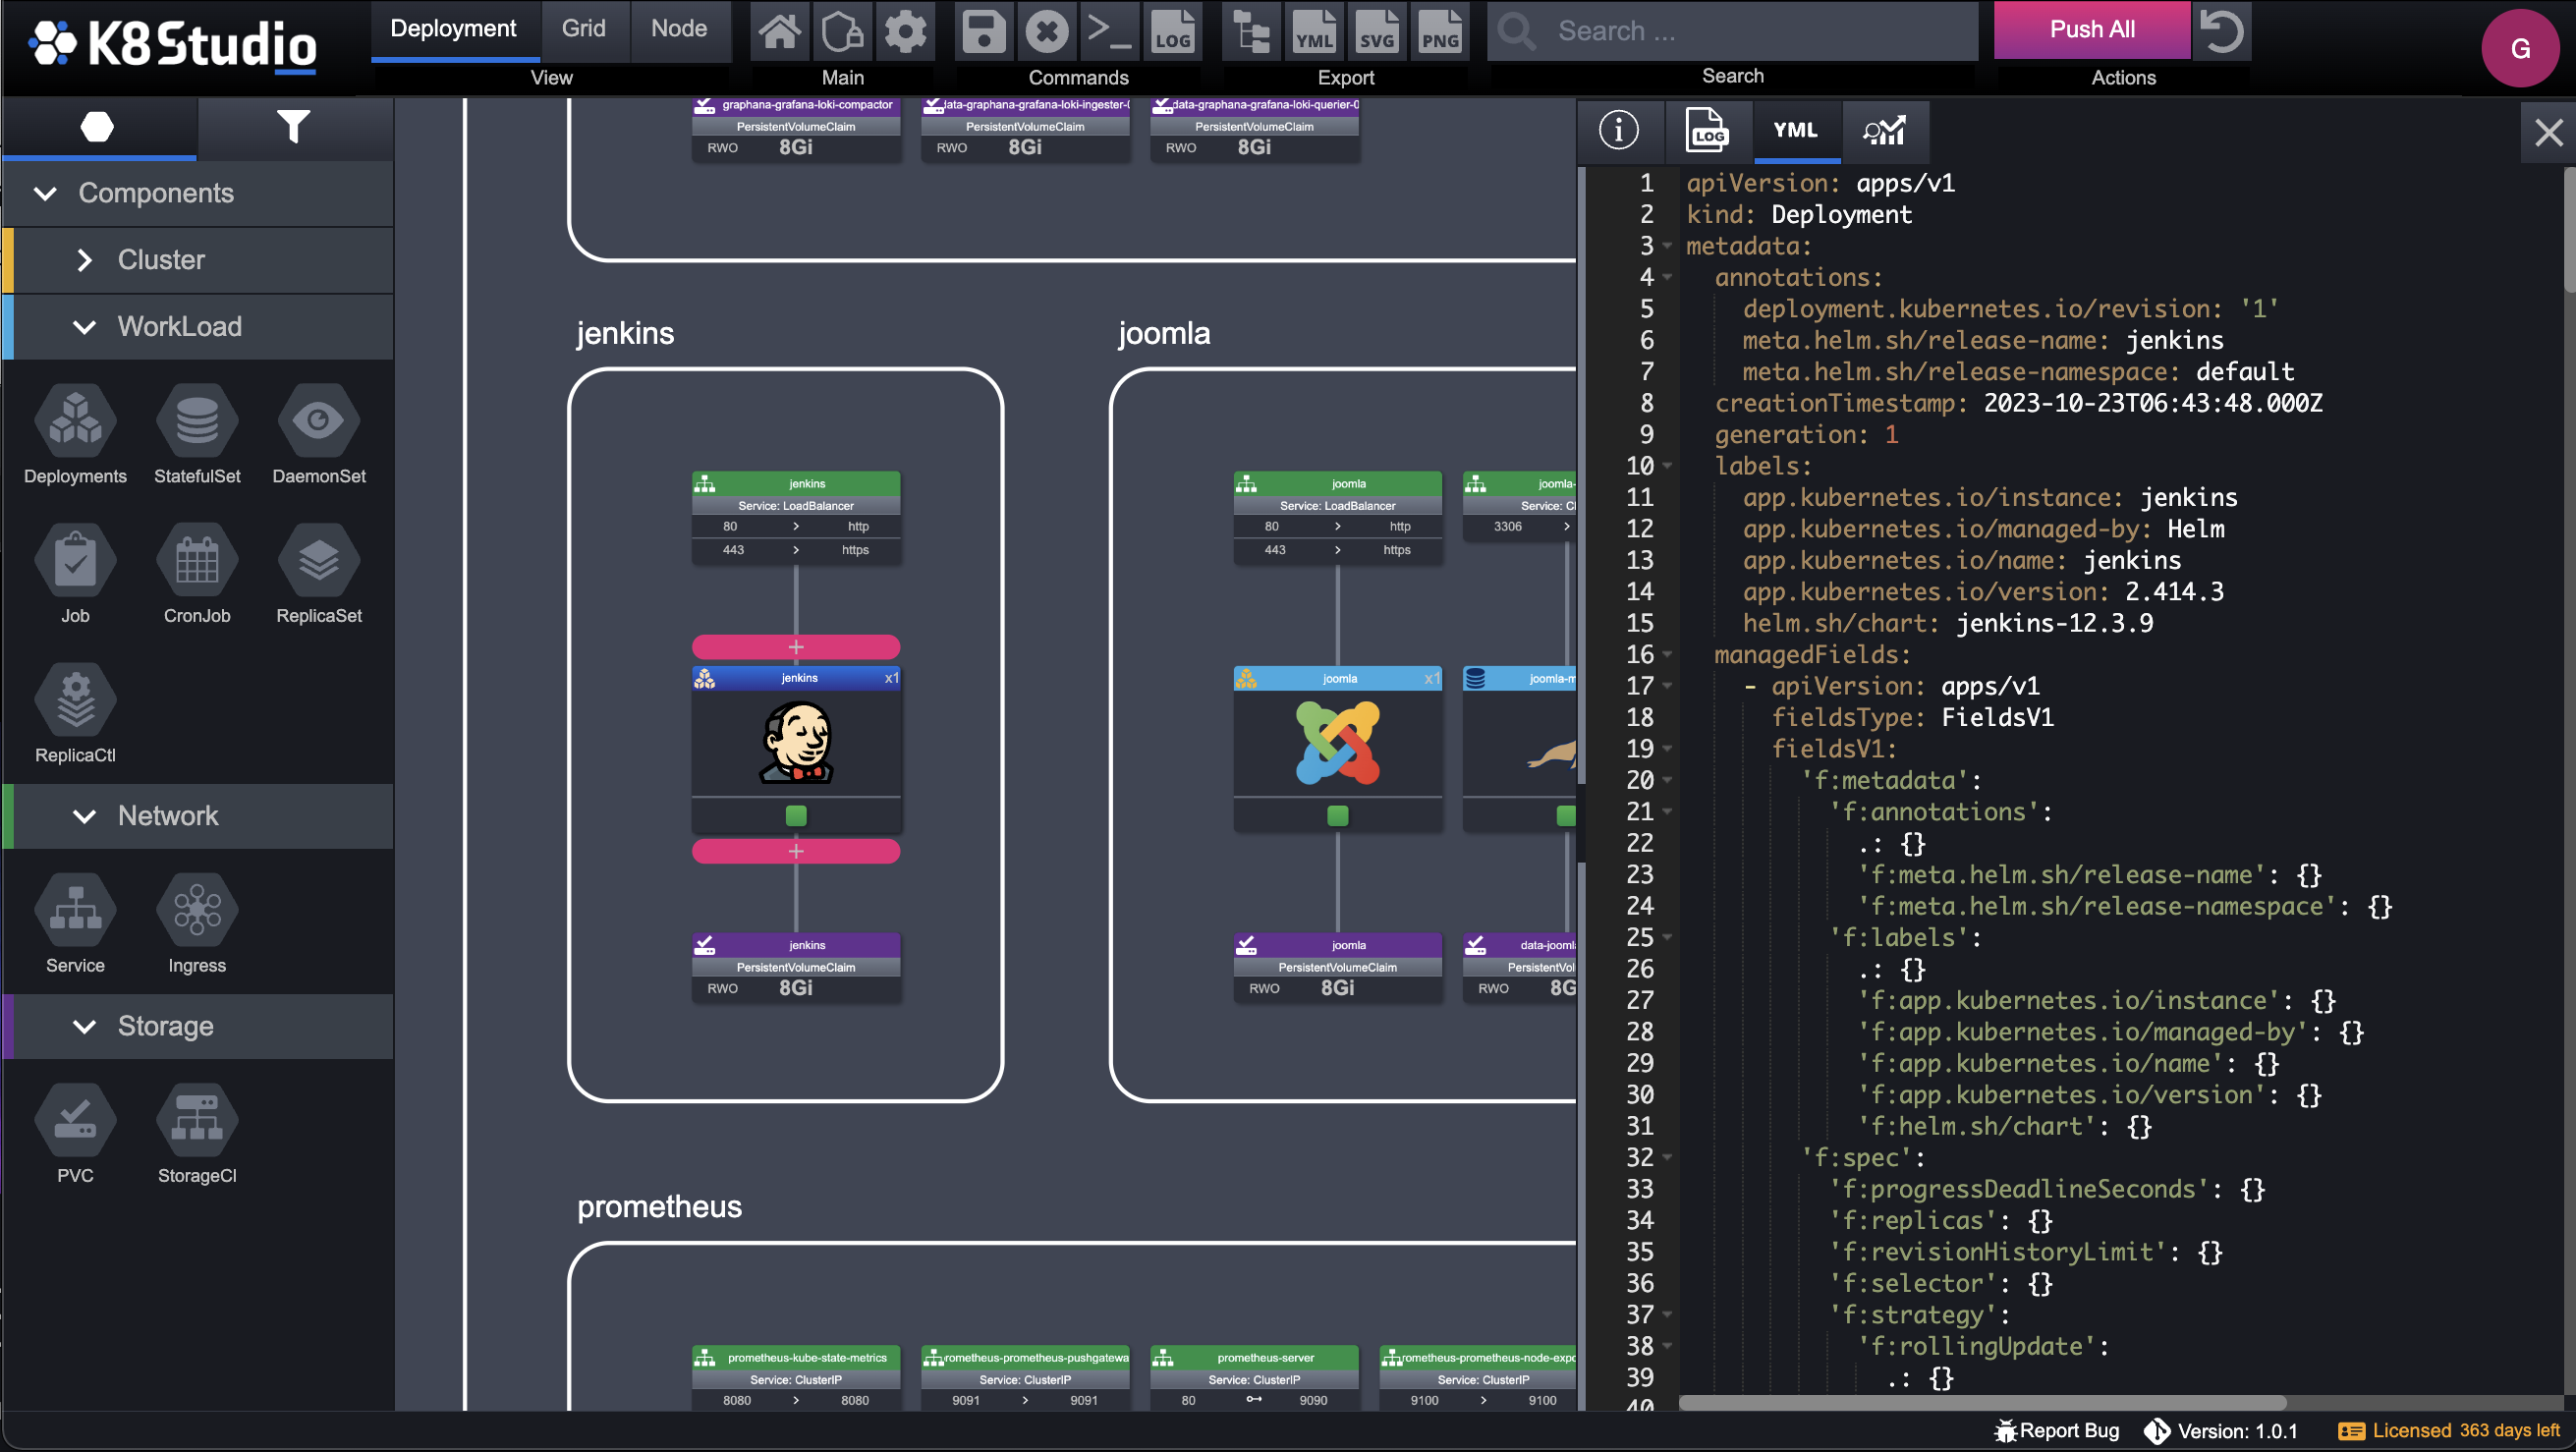The width and height of the screenshot is (2576, 1452).
Task: Click Report Bug link in status bar
Action: [2056, 1431]
